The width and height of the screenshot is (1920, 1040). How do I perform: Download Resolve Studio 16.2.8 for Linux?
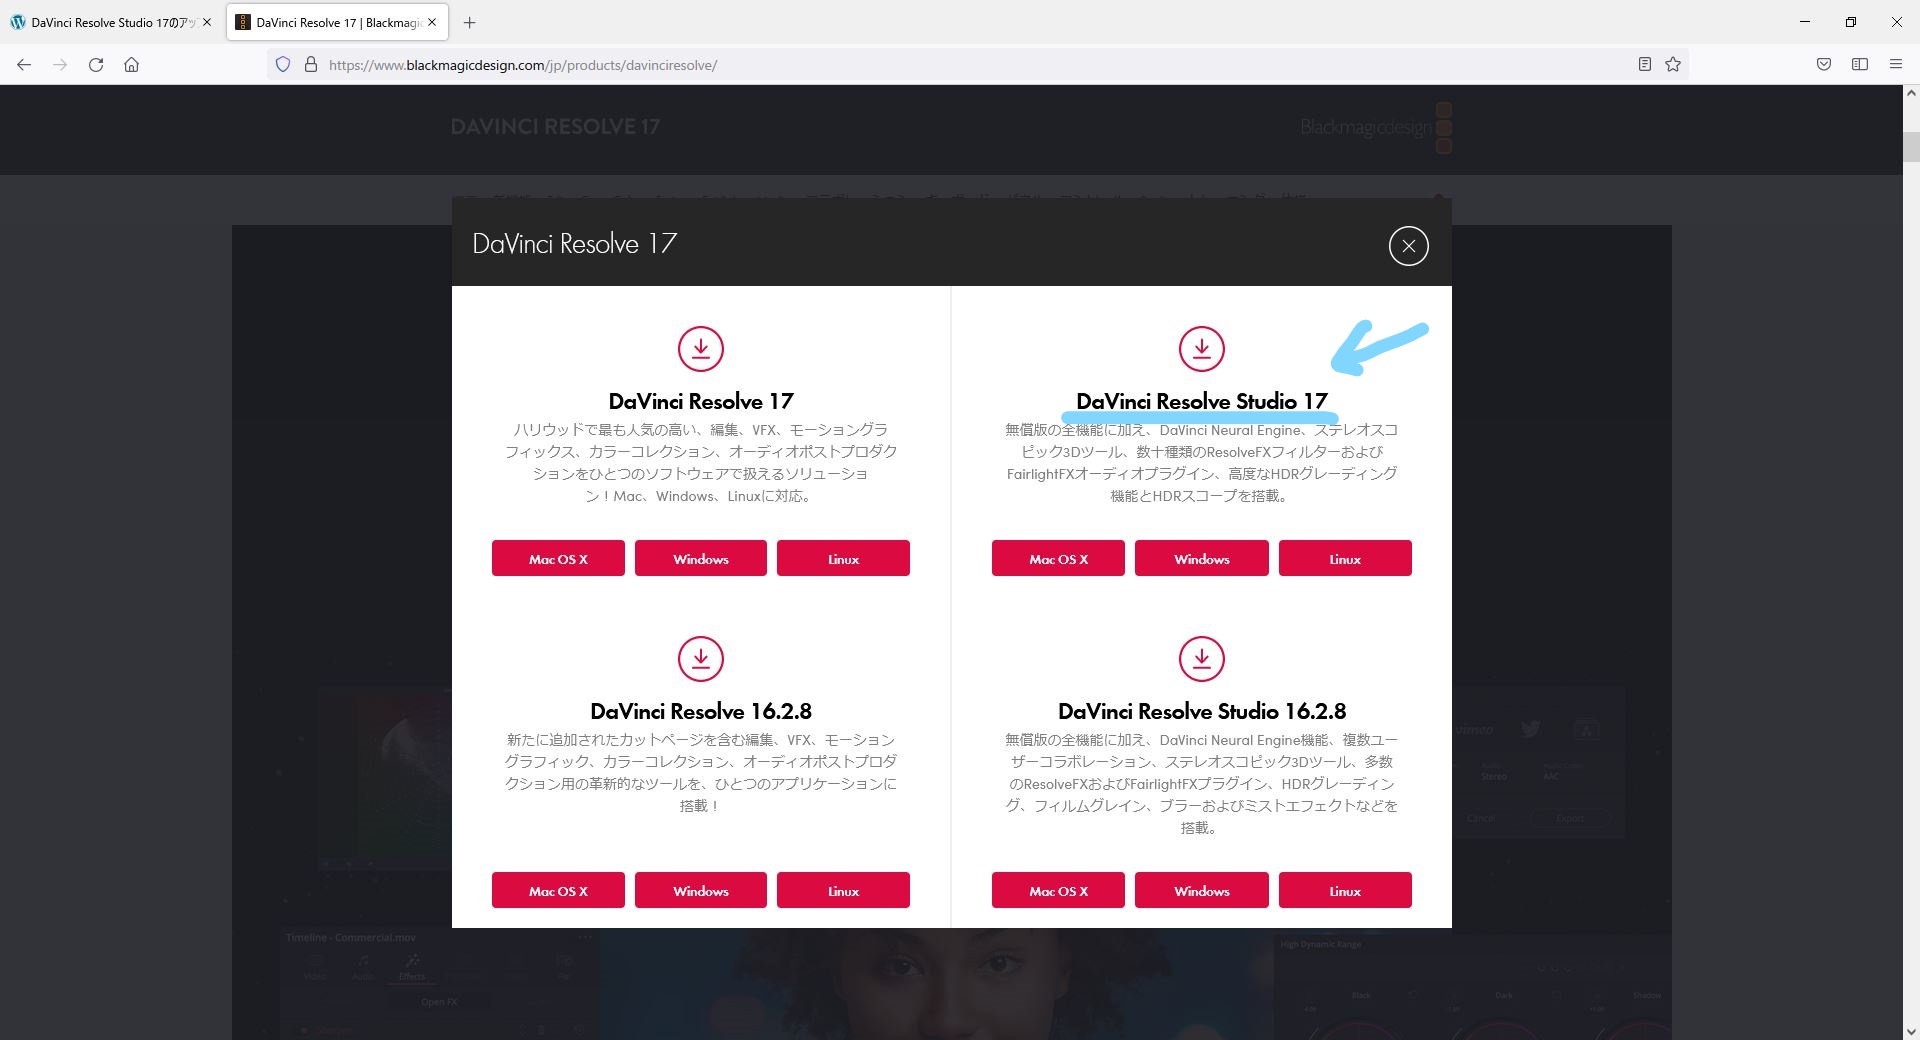(1345, 890)
